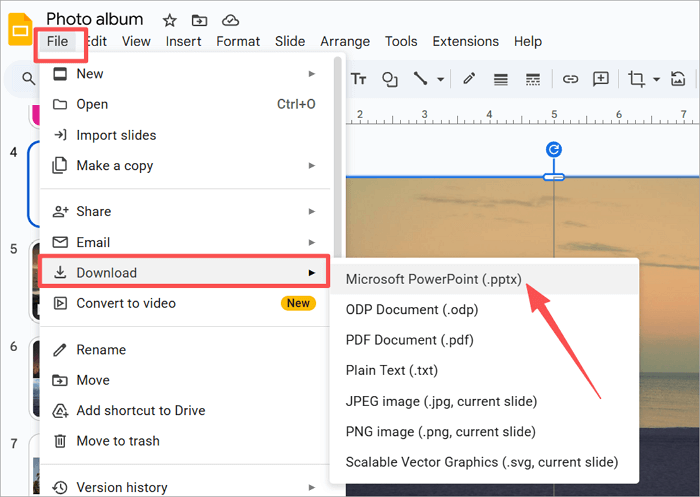The width and height of the screenshot is (700, 497).
Task: Open the View menu
Action: [x=136, y=42]
